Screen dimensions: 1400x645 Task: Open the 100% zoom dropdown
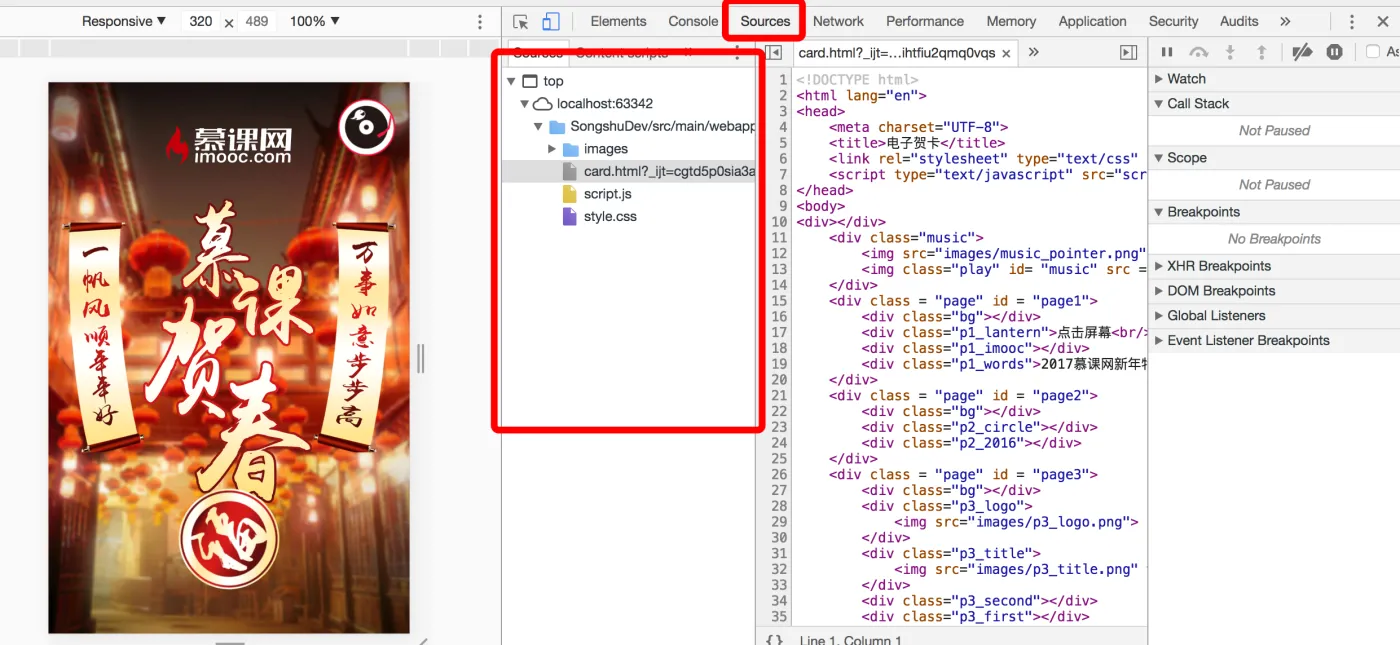click(314, 21)
